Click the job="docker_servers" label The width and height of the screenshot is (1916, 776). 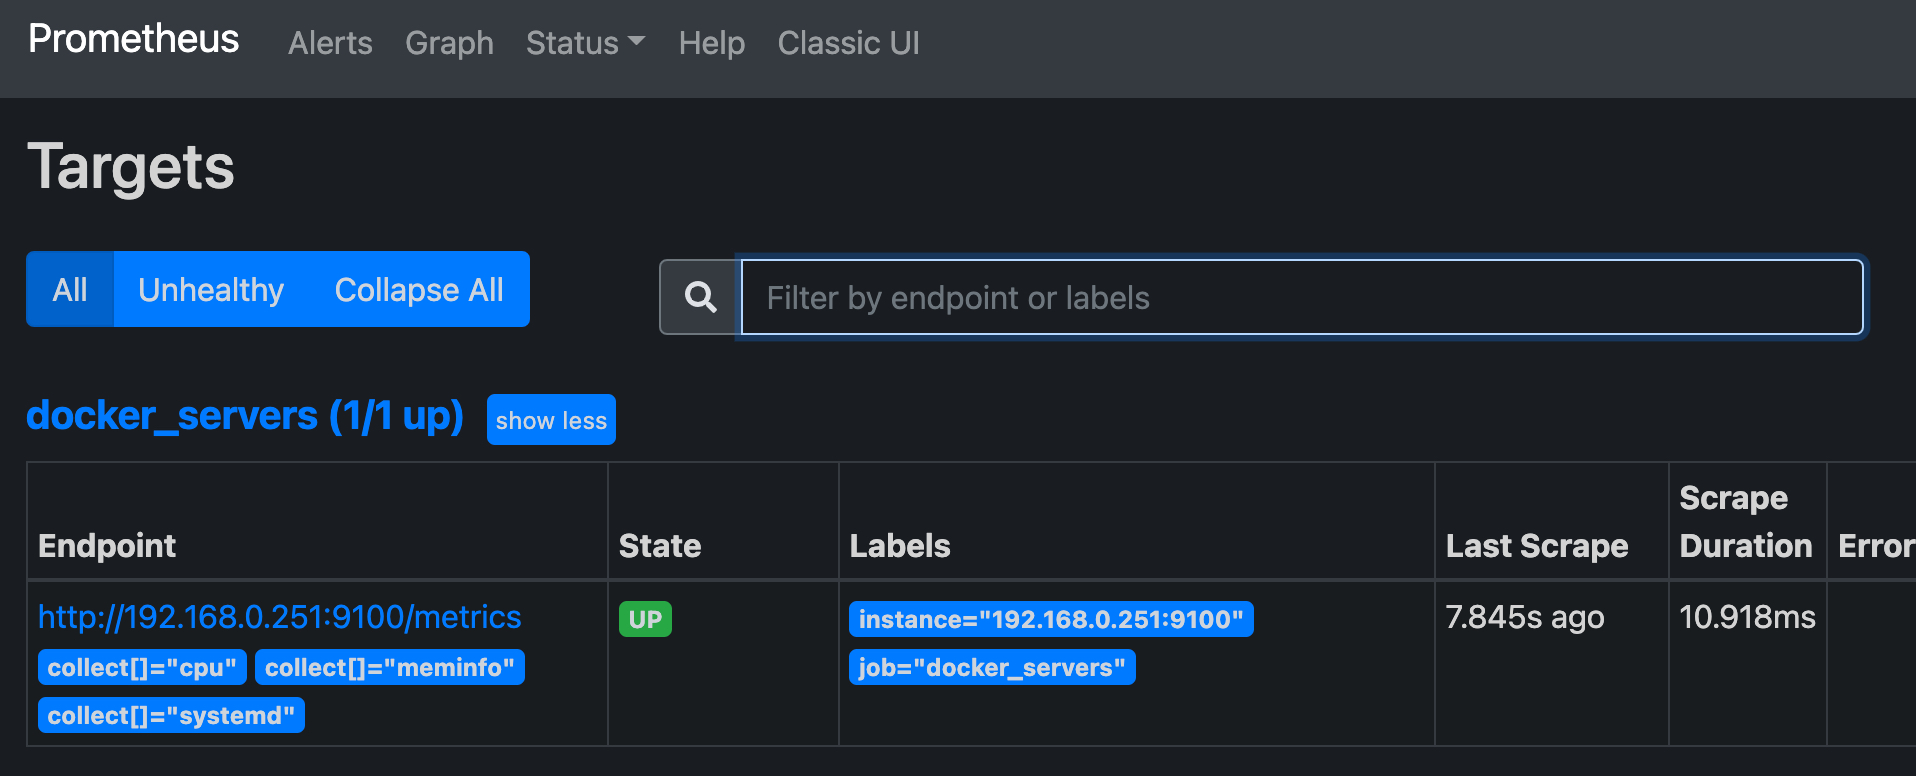tap(992, 667)
